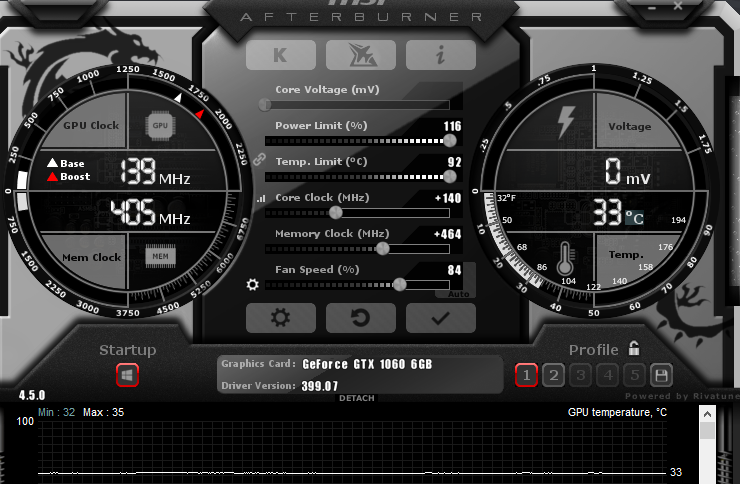This screenshot has height=484, width=740.
Task: Minimize the Afterburner window
Action: (652, 7)
